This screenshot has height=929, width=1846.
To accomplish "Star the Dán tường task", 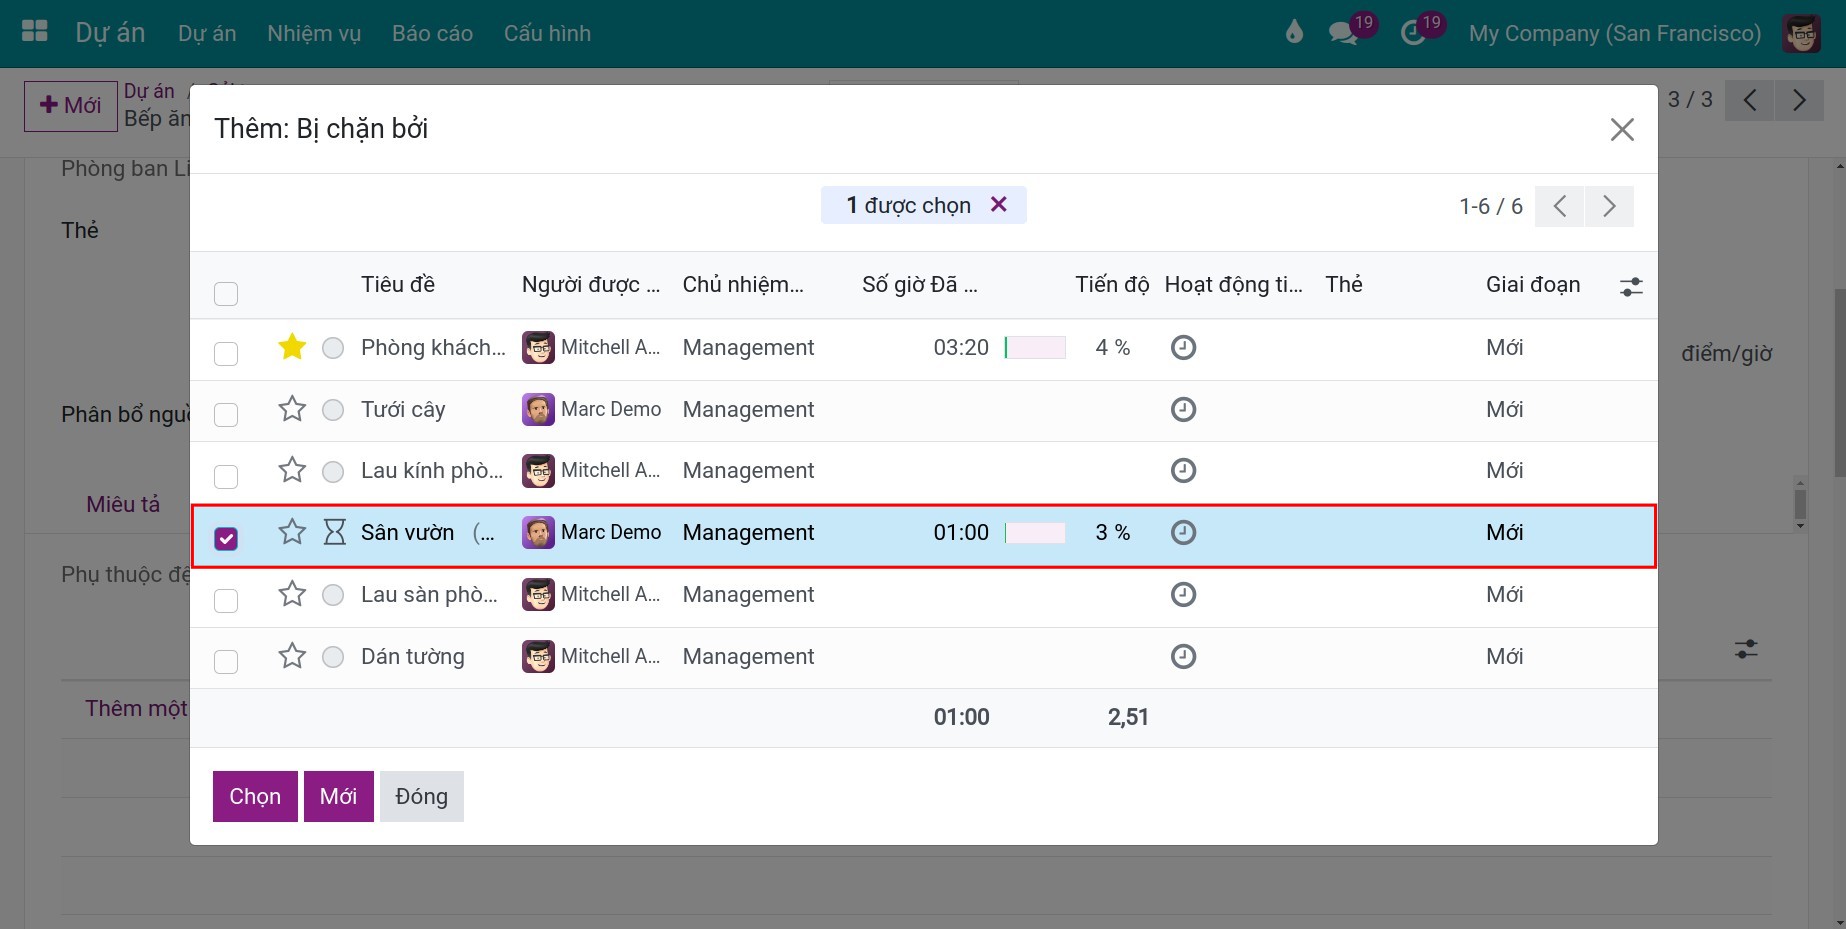I will [x=292, y=656].
